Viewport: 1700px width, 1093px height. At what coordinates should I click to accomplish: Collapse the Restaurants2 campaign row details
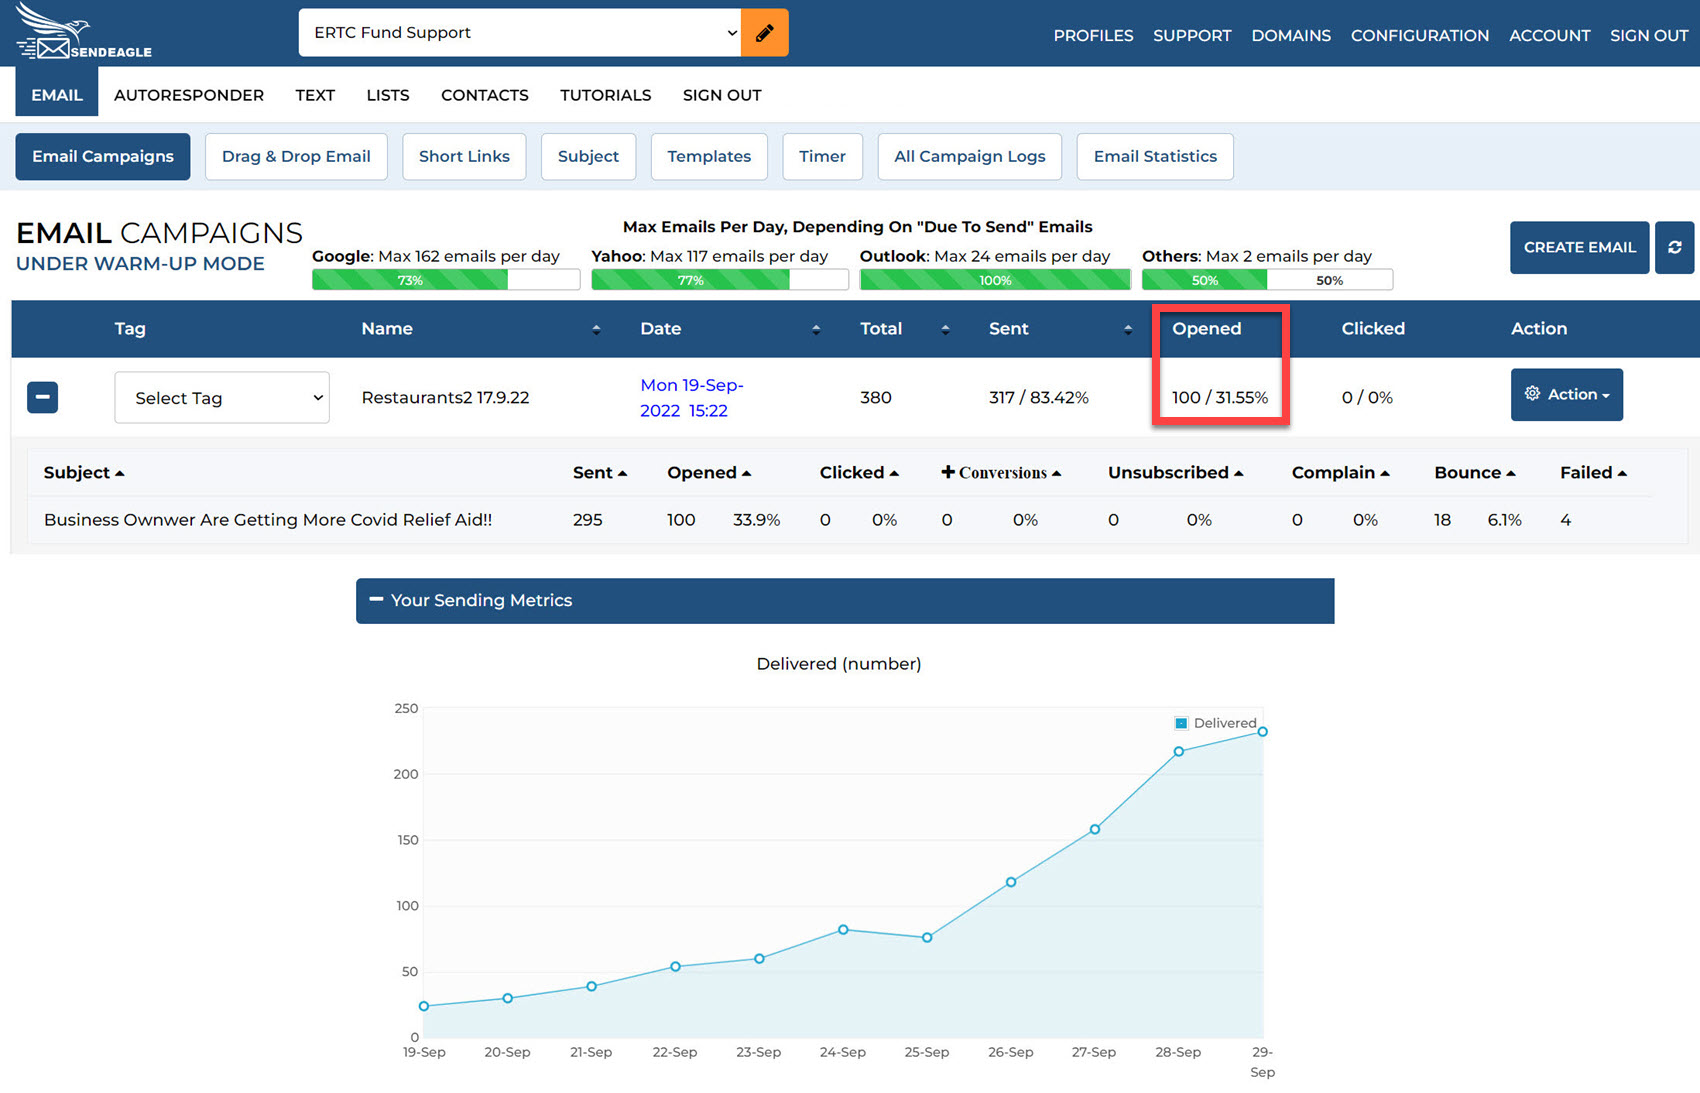point(42,397)
